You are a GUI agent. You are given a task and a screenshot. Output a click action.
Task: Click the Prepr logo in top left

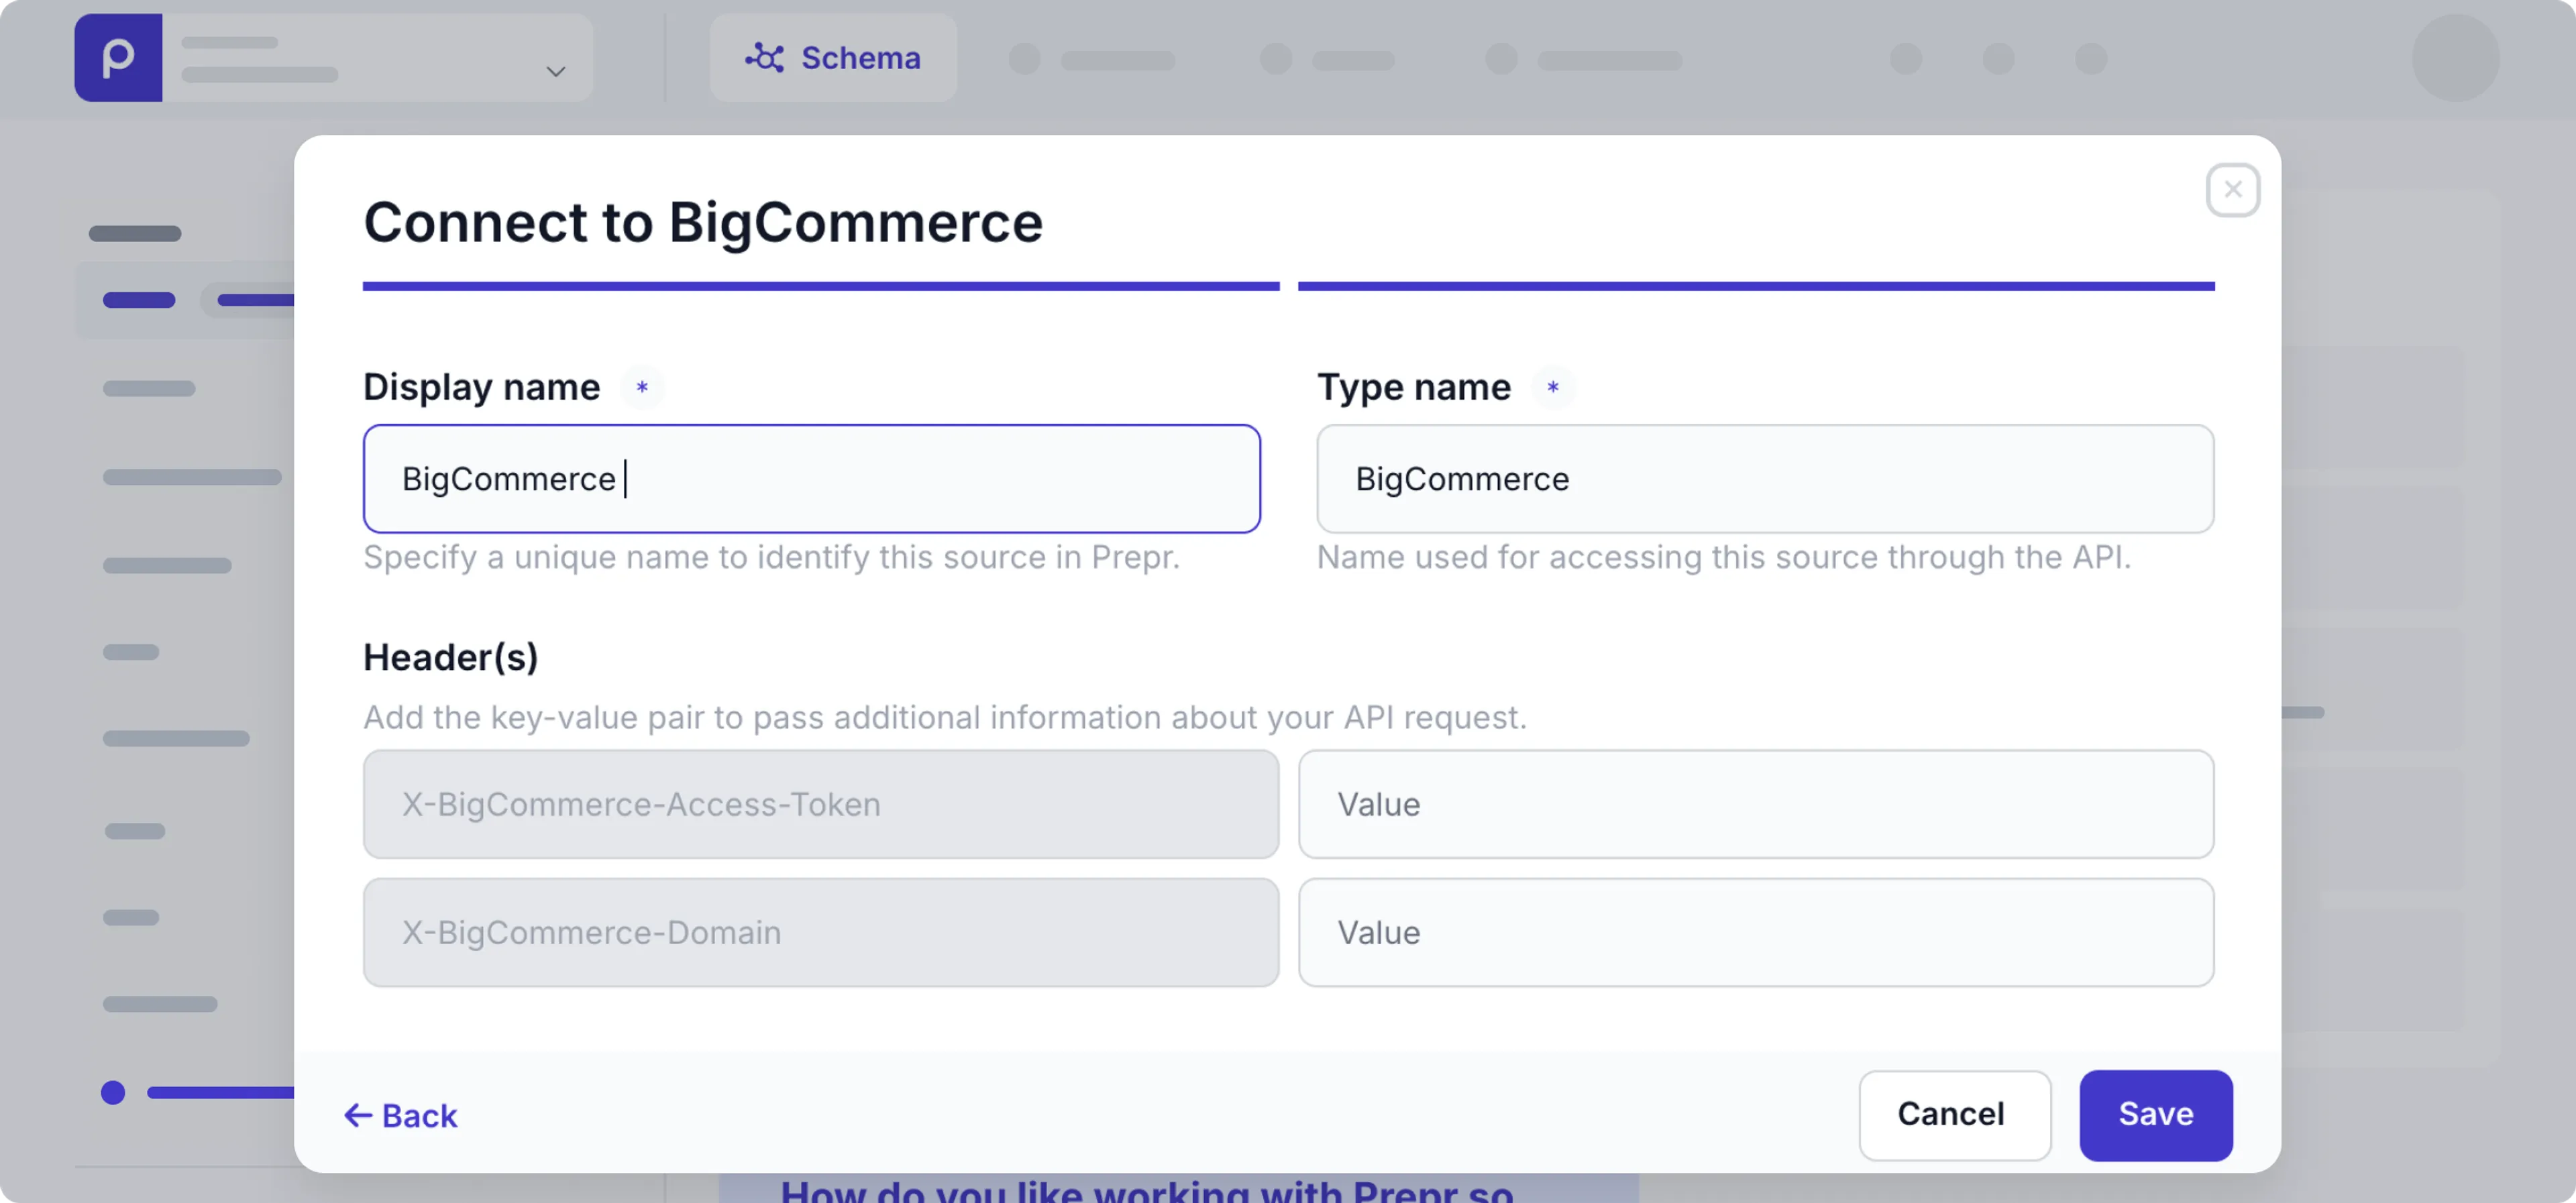(118, 57)
